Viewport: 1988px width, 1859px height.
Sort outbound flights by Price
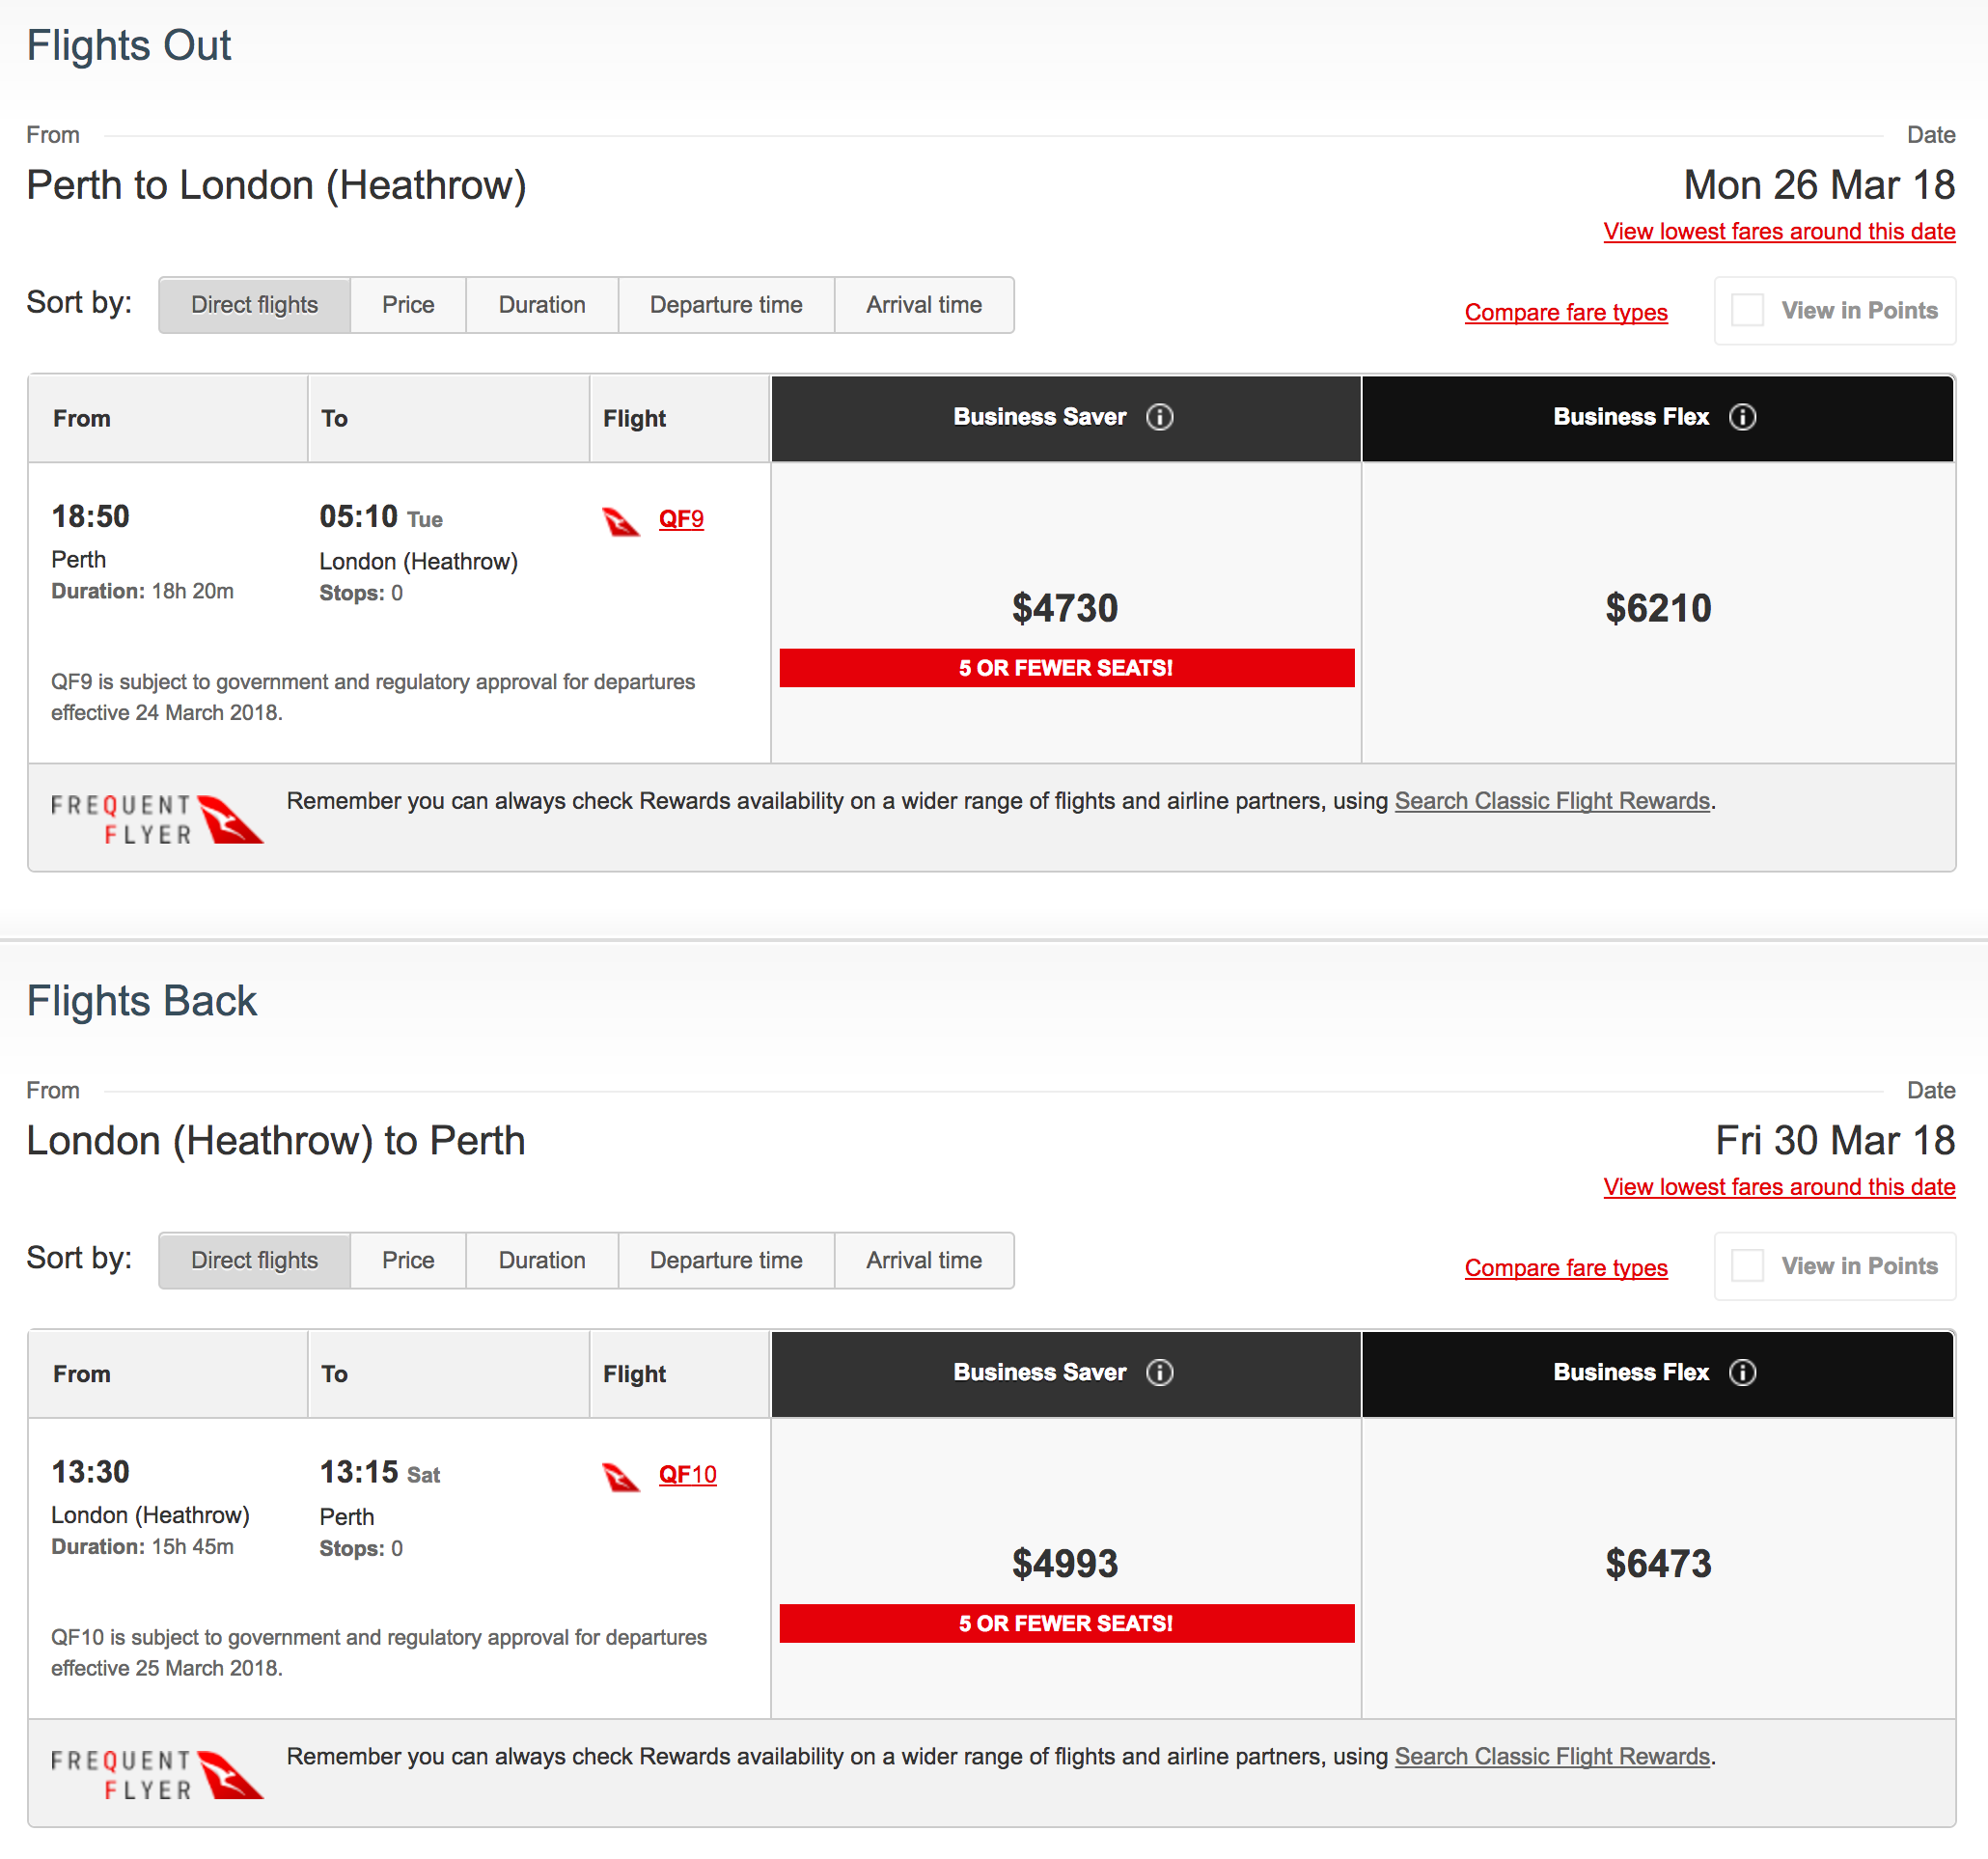[408, 305]
